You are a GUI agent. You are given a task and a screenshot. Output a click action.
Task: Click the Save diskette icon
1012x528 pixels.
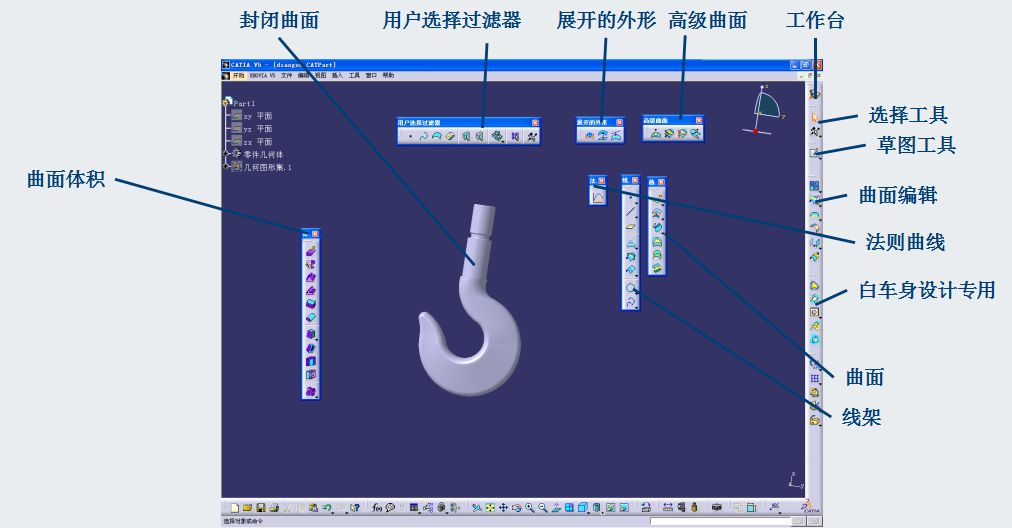coord(261,508)
